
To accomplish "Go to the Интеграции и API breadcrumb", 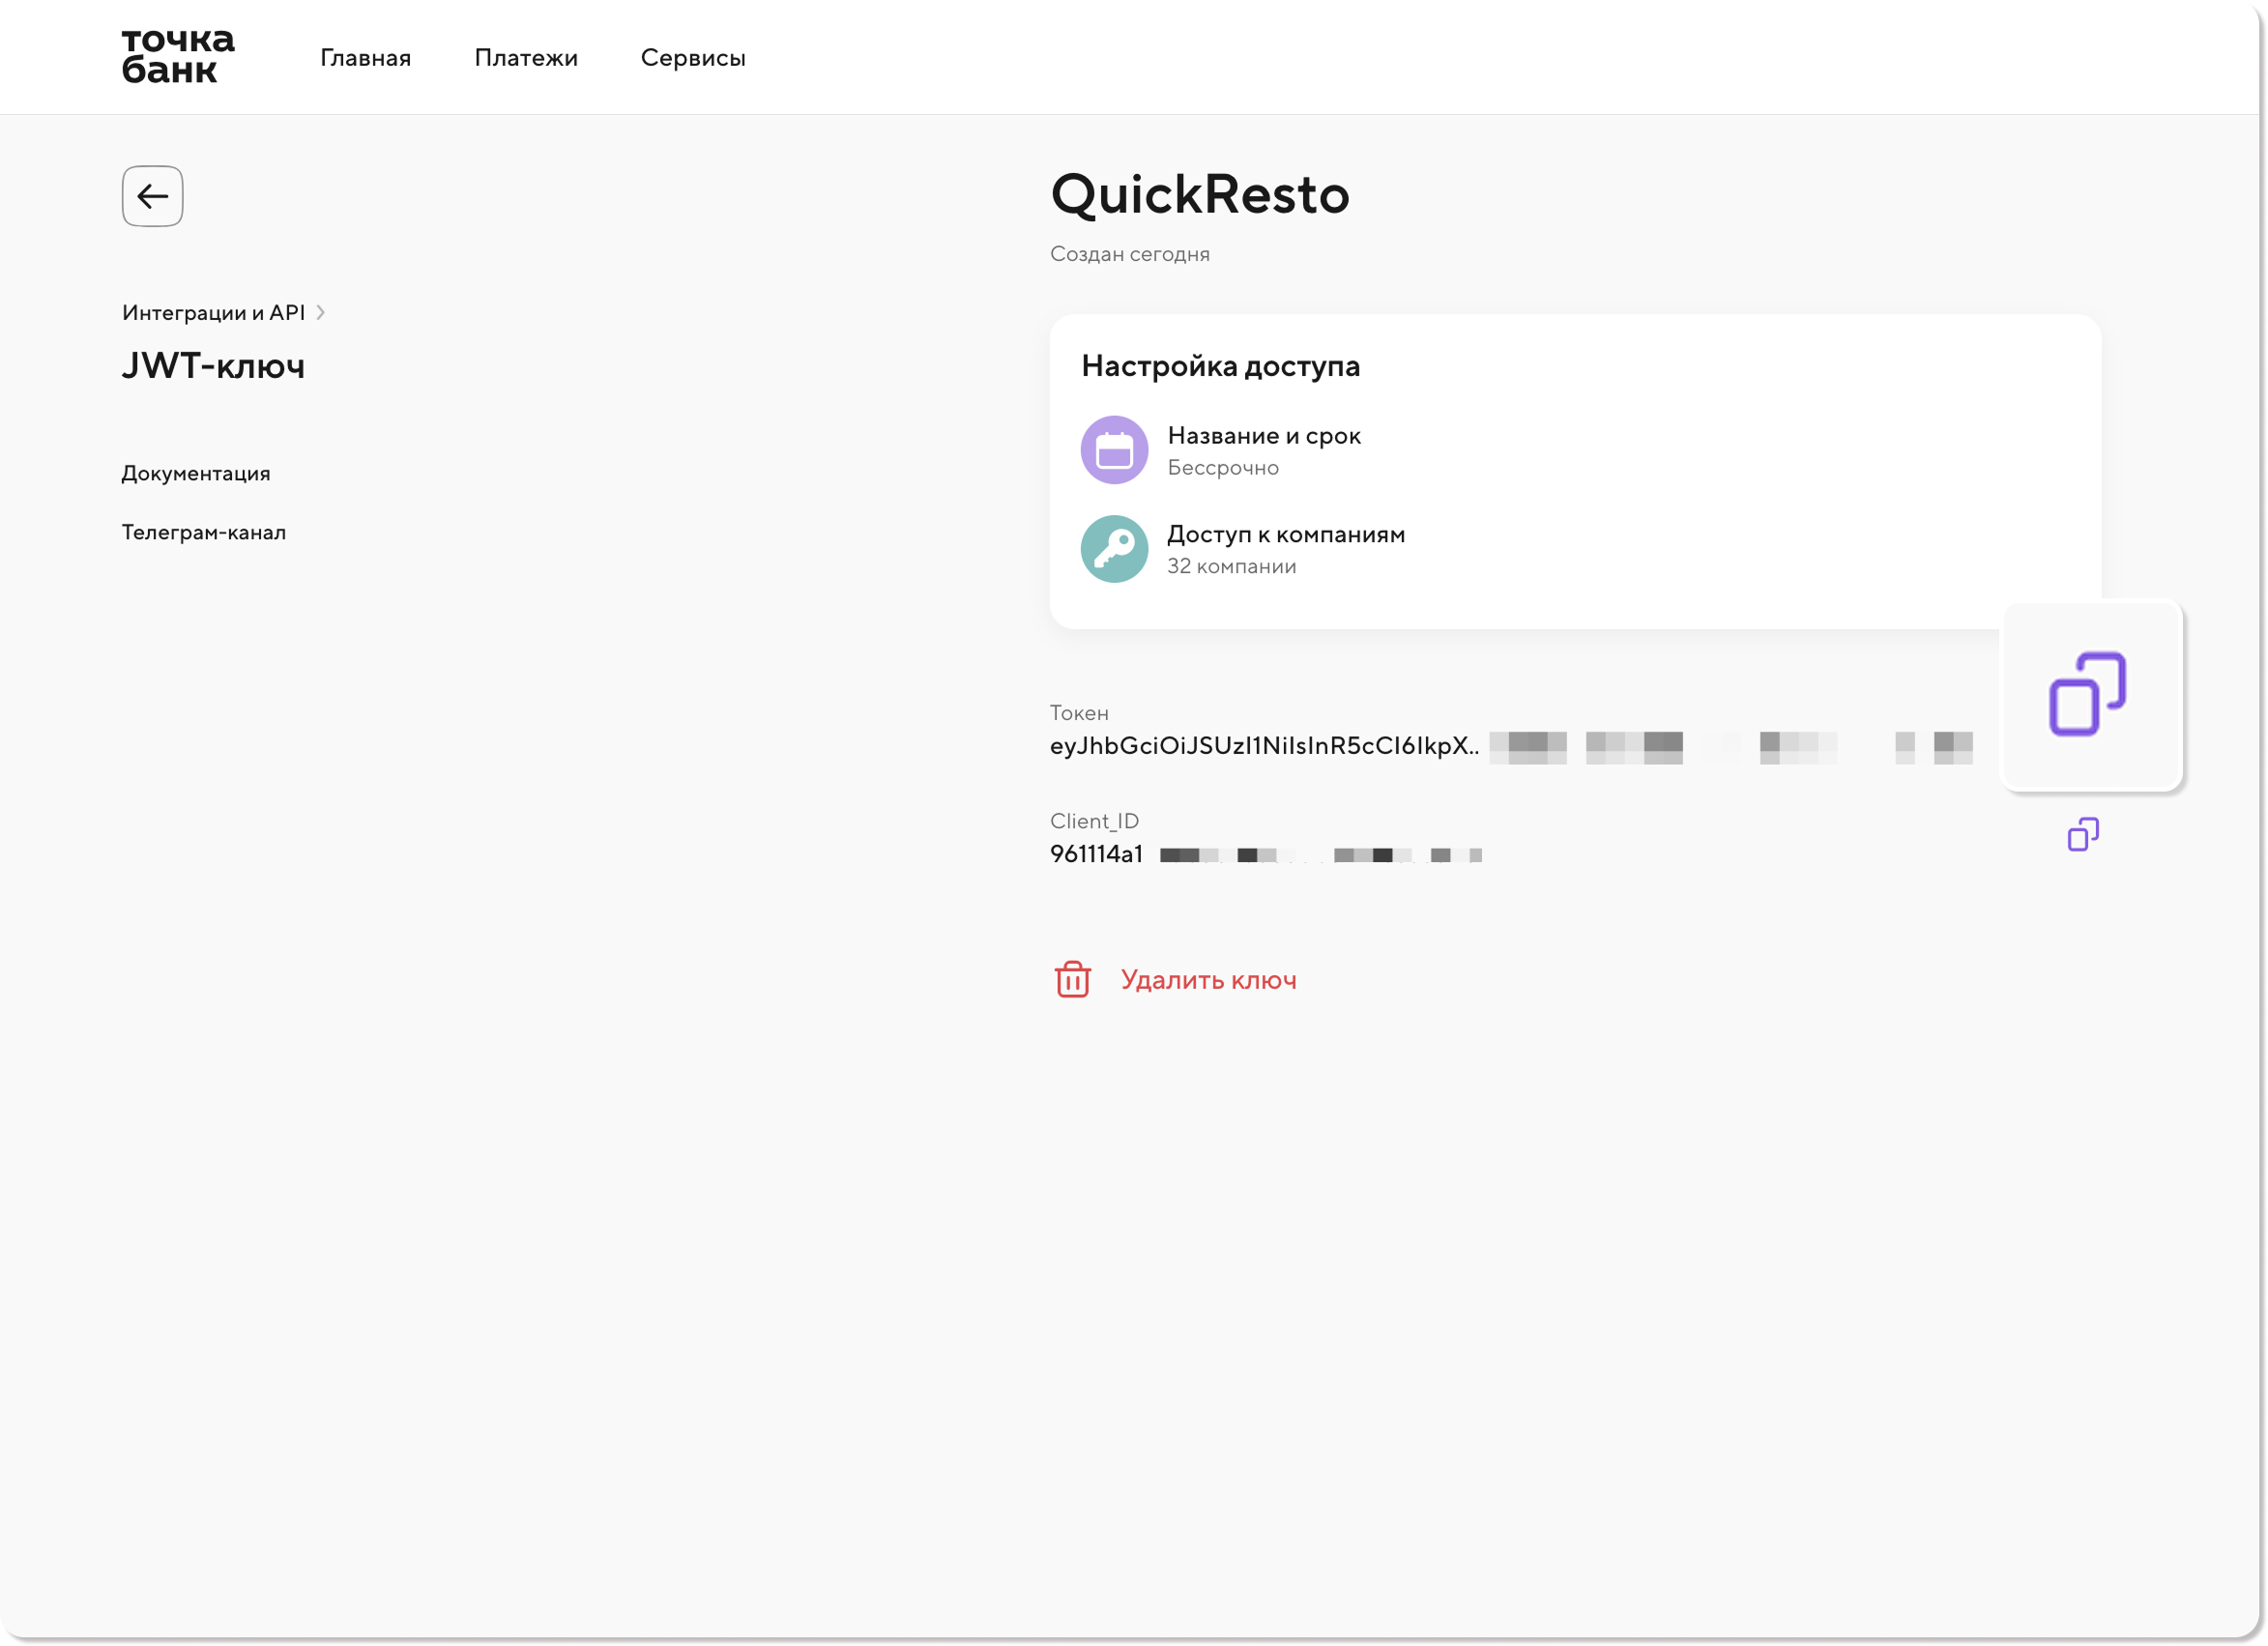I will pyautogui.click(x=213, y=313).
